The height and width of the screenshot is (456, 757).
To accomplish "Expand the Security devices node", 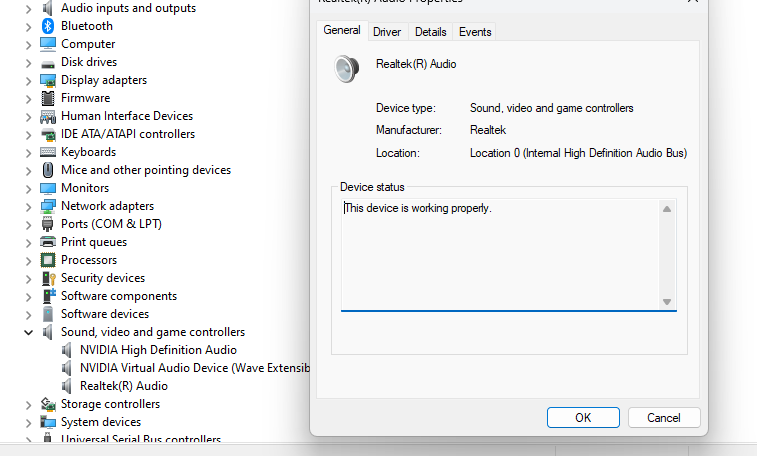I will point(28,279).
